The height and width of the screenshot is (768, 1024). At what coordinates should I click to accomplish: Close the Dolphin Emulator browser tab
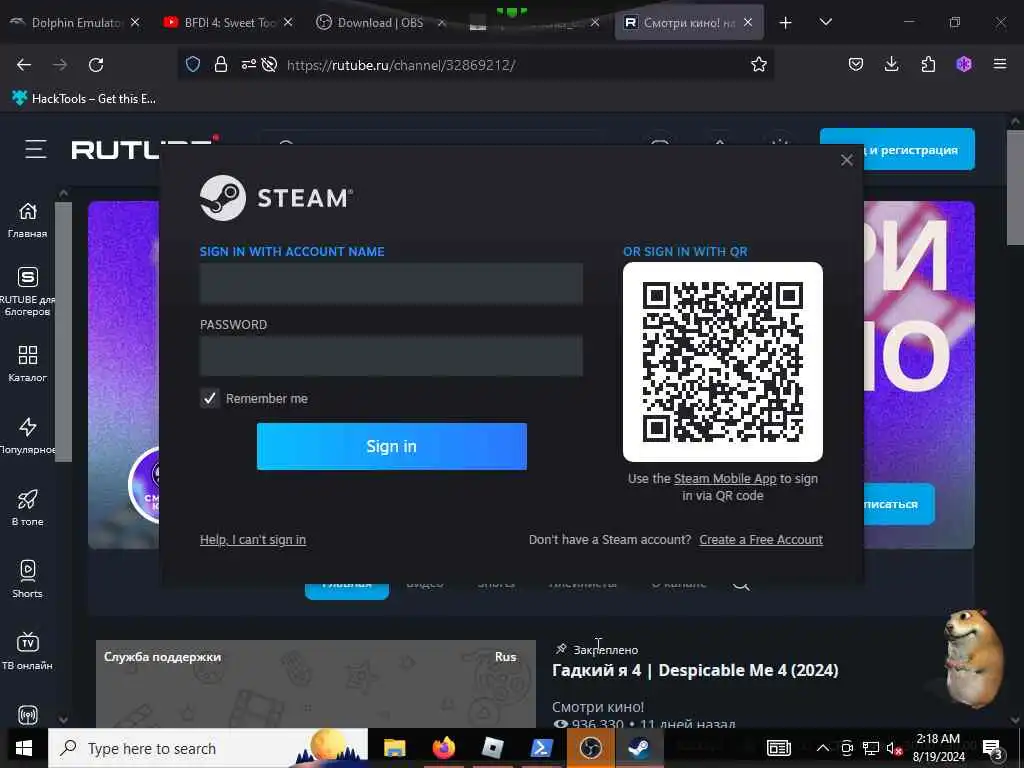[135, 22]
